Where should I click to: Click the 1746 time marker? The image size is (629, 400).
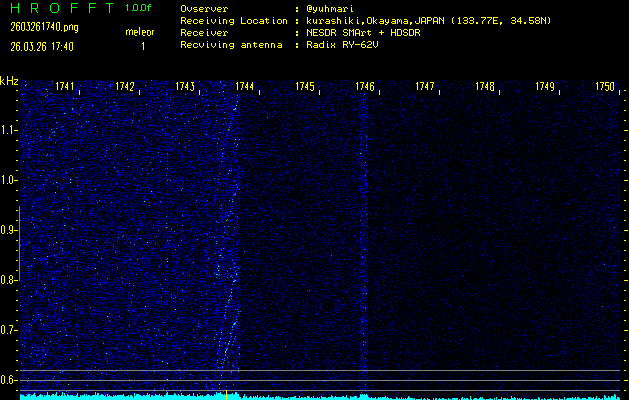365,87
